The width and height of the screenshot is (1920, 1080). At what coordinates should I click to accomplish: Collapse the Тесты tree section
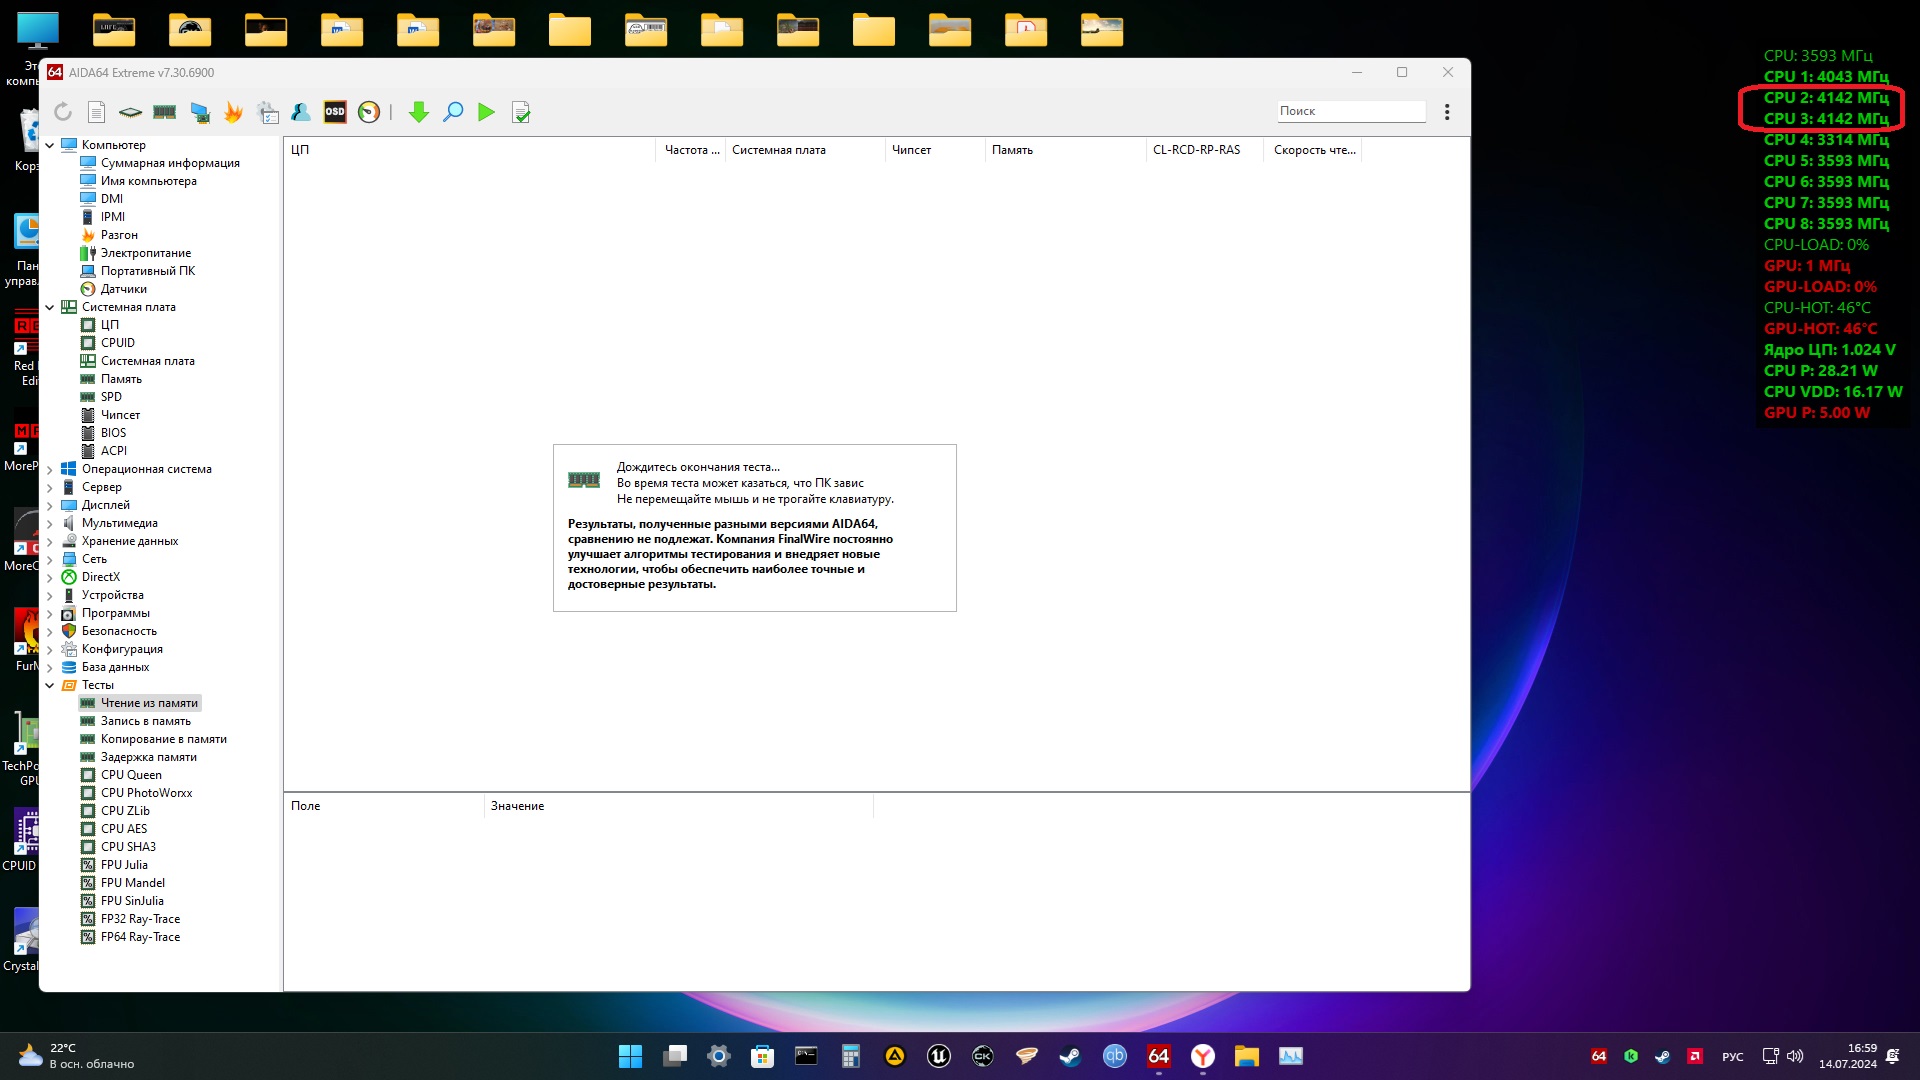tap(50, 685)
